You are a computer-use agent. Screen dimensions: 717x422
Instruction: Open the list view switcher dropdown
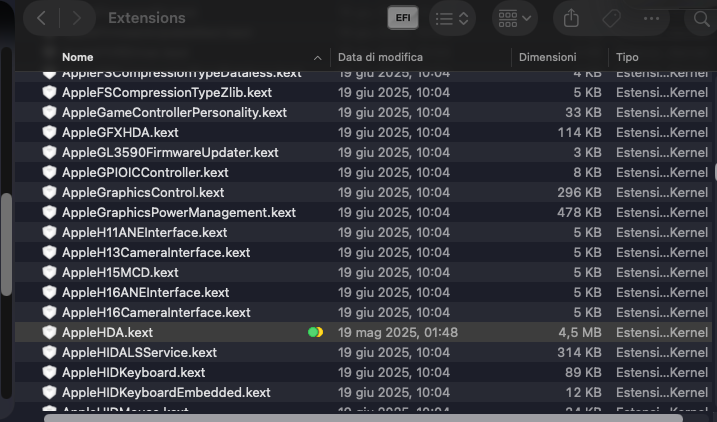452,18
